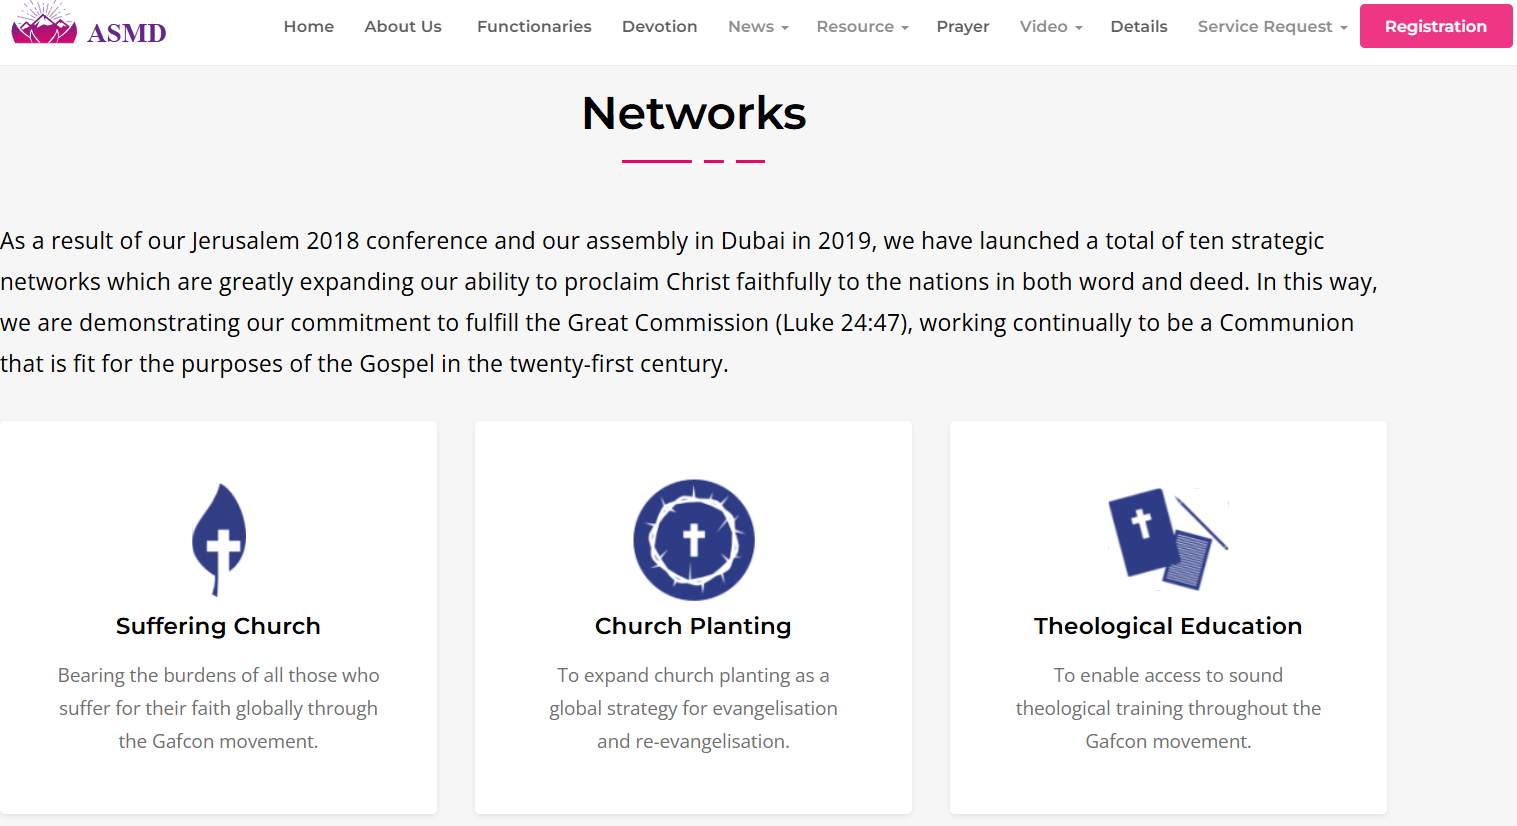The width and height of the screenshot is (1517, 826).
Task: Go to the Home menu item
Action: [x=309, y=27]
